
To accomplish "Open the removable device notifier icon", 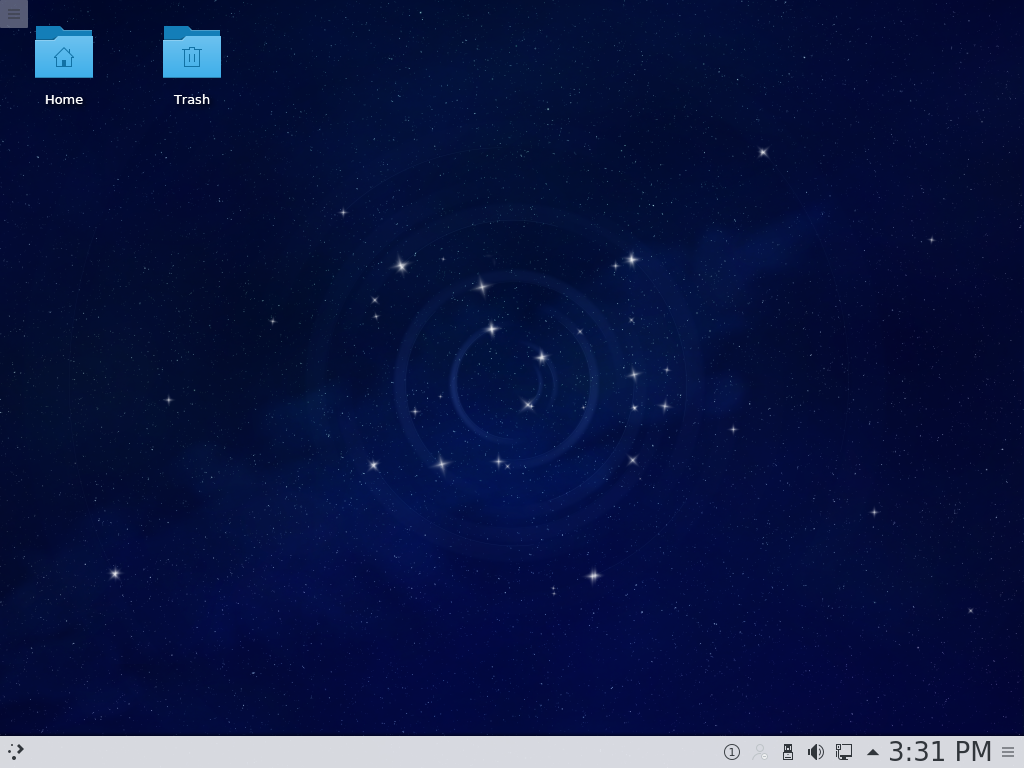I will pos(788,752).
